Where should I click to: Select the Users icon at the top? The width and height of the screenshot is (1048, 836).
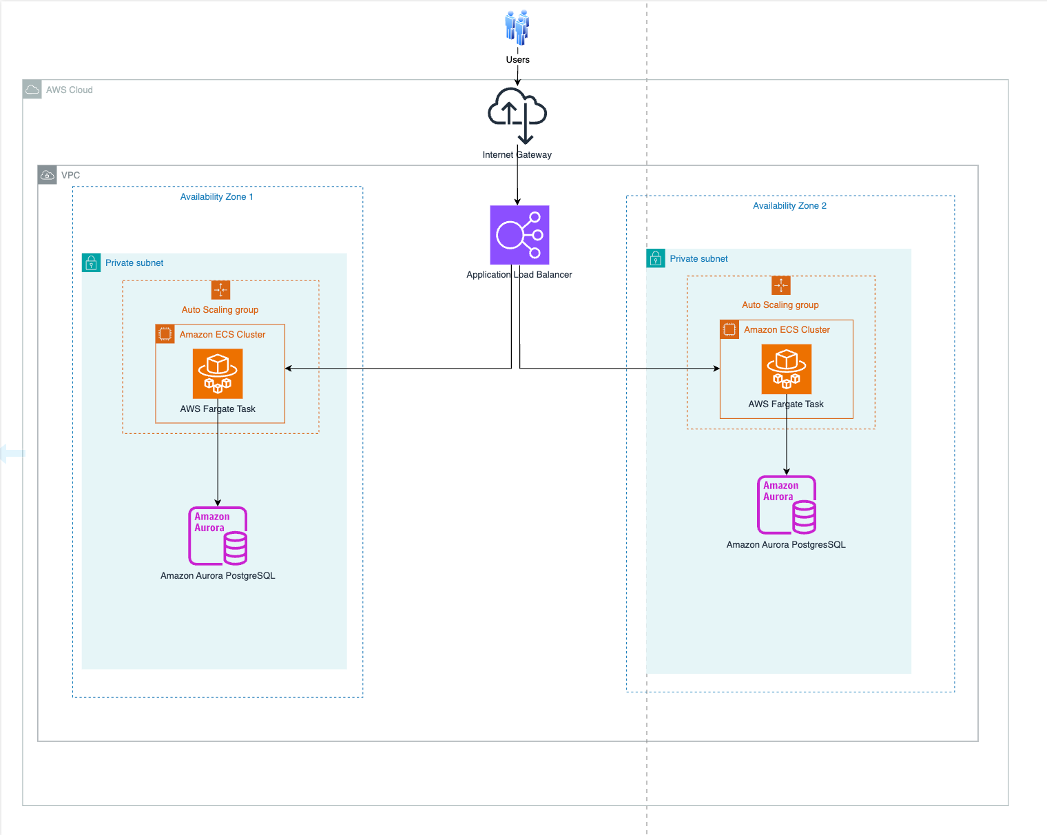click(x=517, y=26)
